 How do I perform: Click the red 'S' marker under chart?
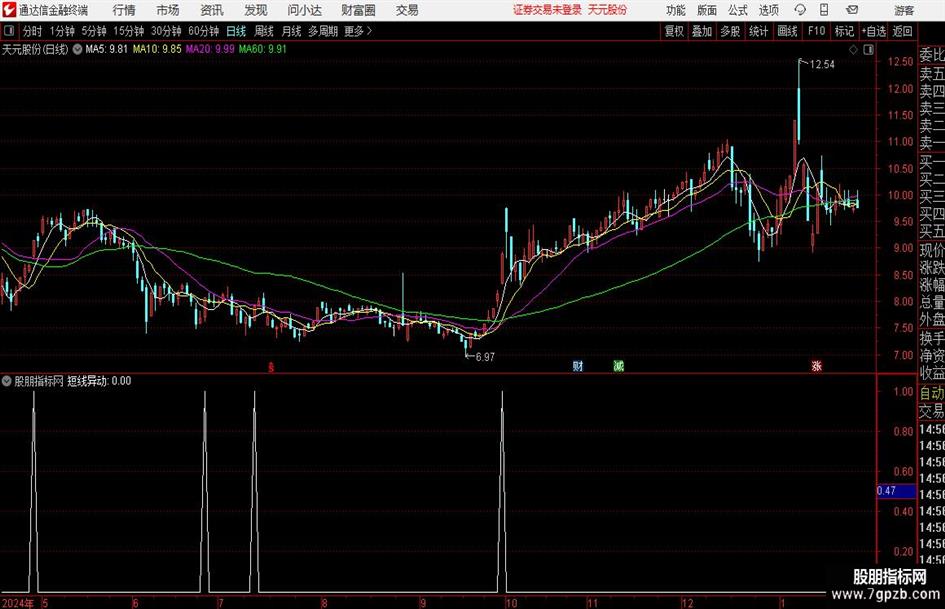[271, 367]
